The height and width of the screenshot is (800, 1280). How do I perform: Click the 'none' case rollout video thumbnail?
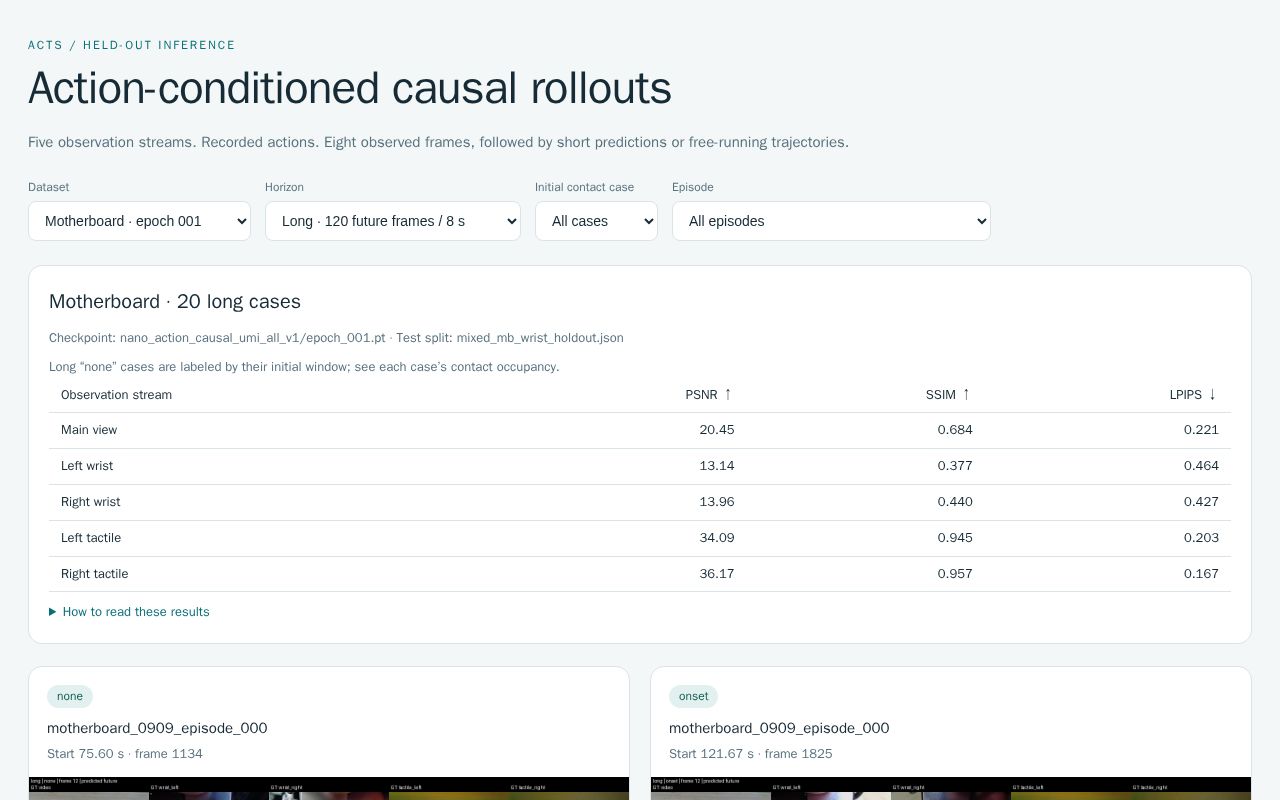(x=329, y=788)
